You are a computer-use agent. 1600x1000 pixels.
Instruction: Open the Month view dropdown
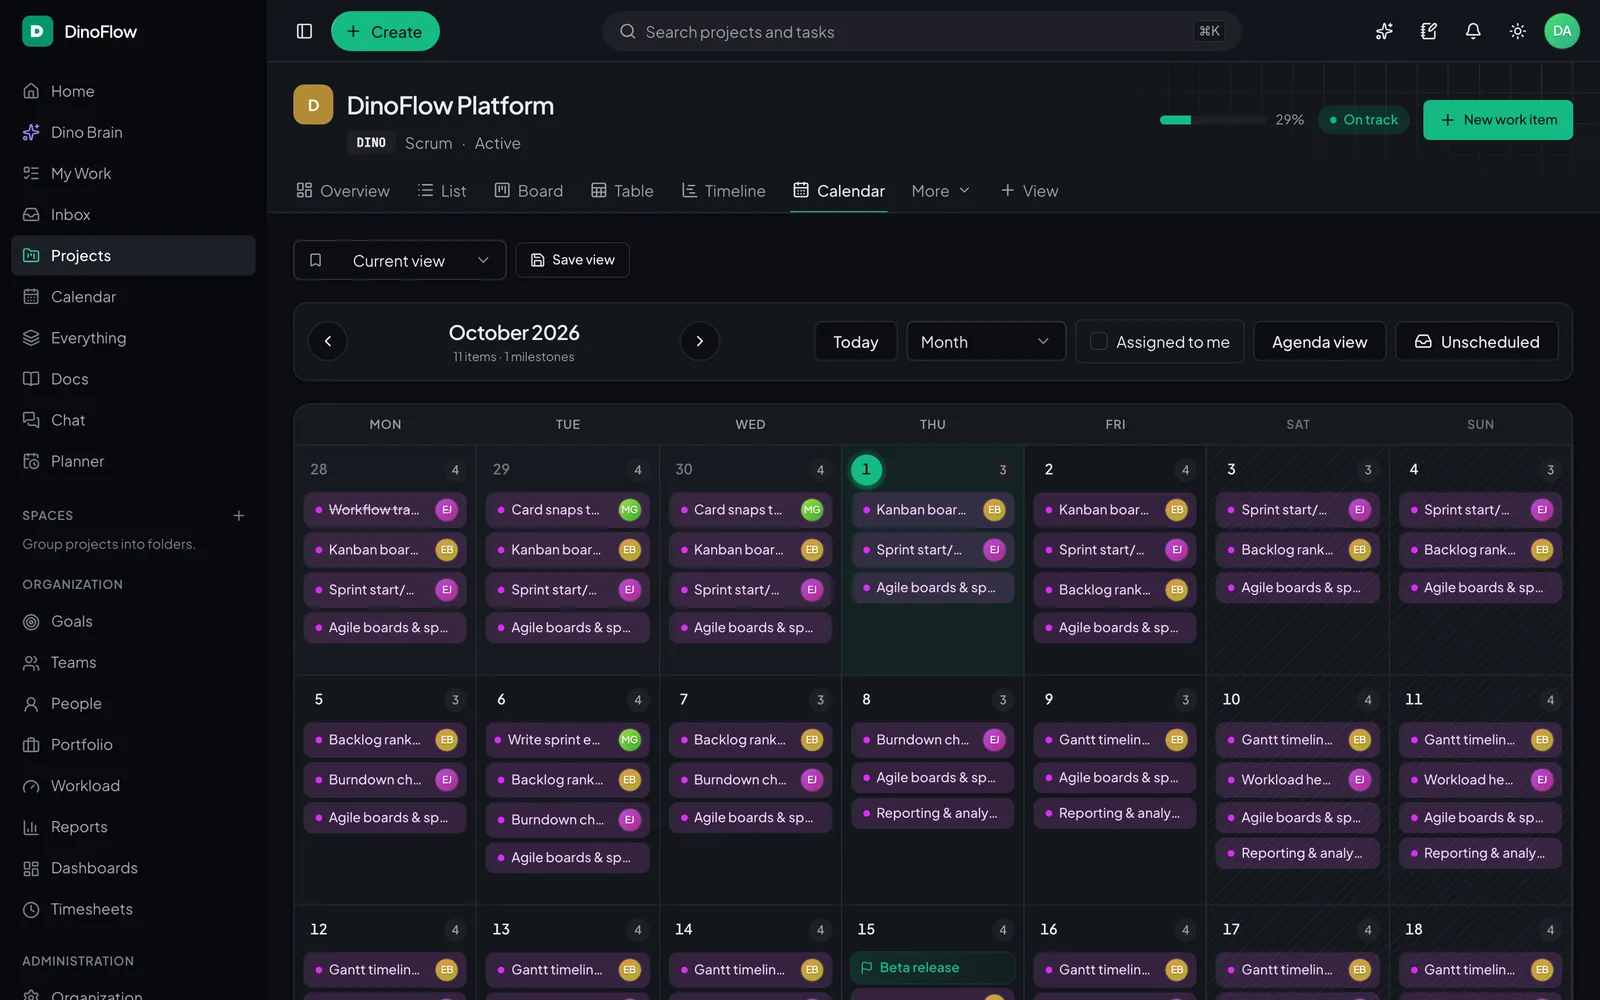[985, 341]
